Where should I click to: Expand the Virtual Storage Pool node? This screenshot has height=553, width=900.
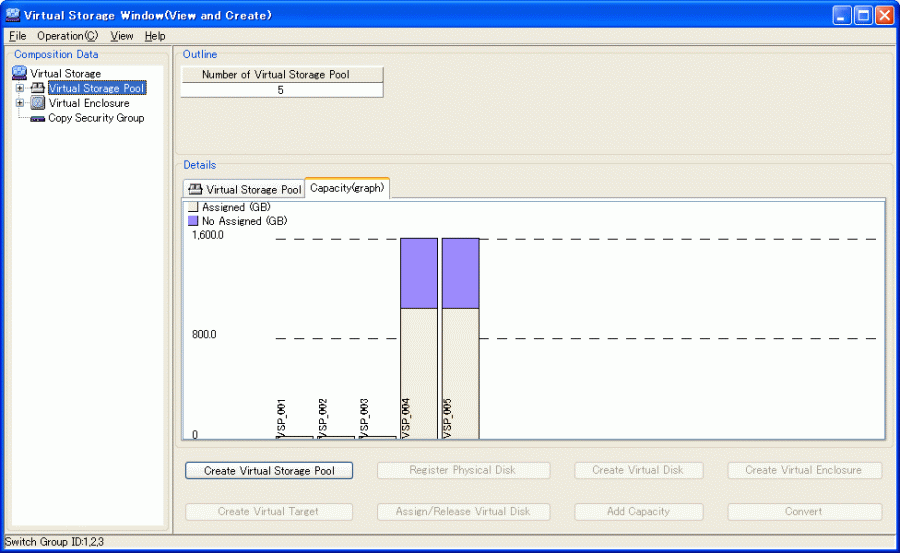point(19,88)
